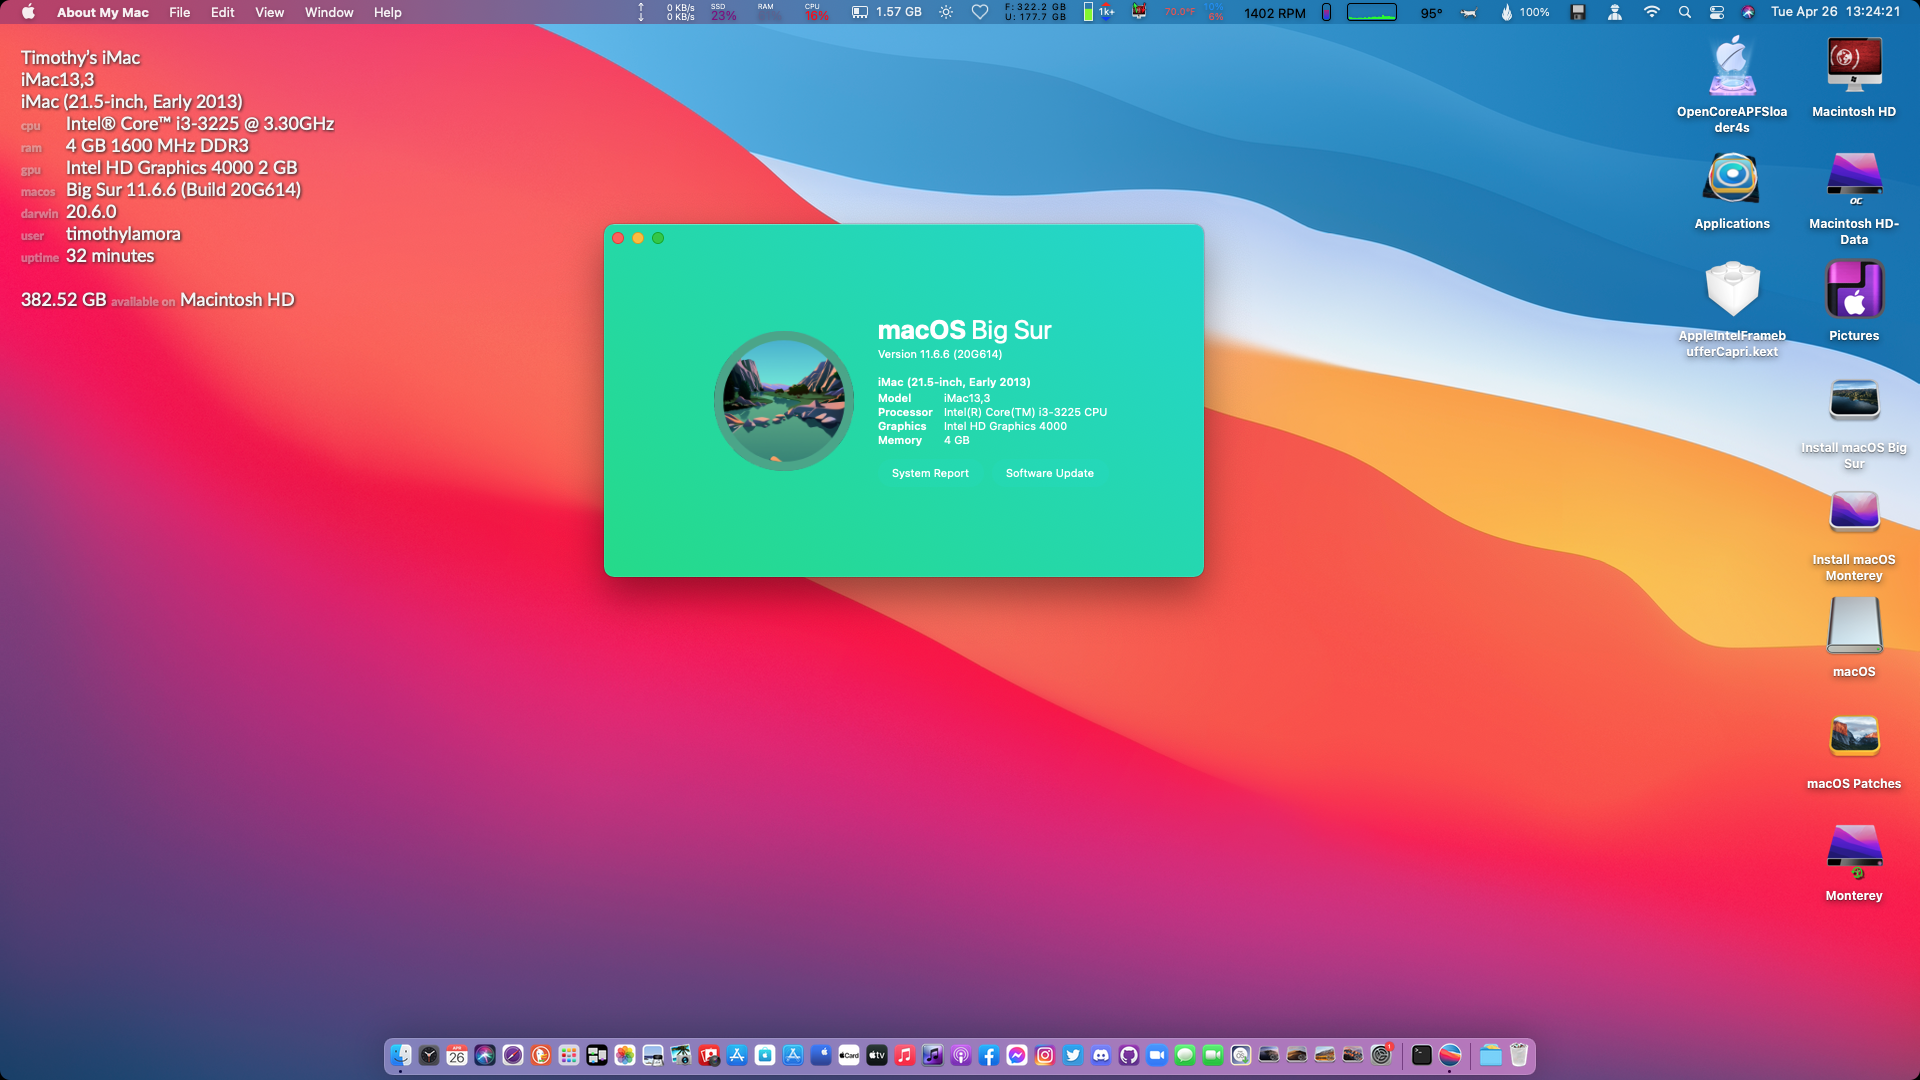Click the brightness sun icon in menu bar
The height and width of the screenshot is (1080, 1920).
(x=946, y=12)
